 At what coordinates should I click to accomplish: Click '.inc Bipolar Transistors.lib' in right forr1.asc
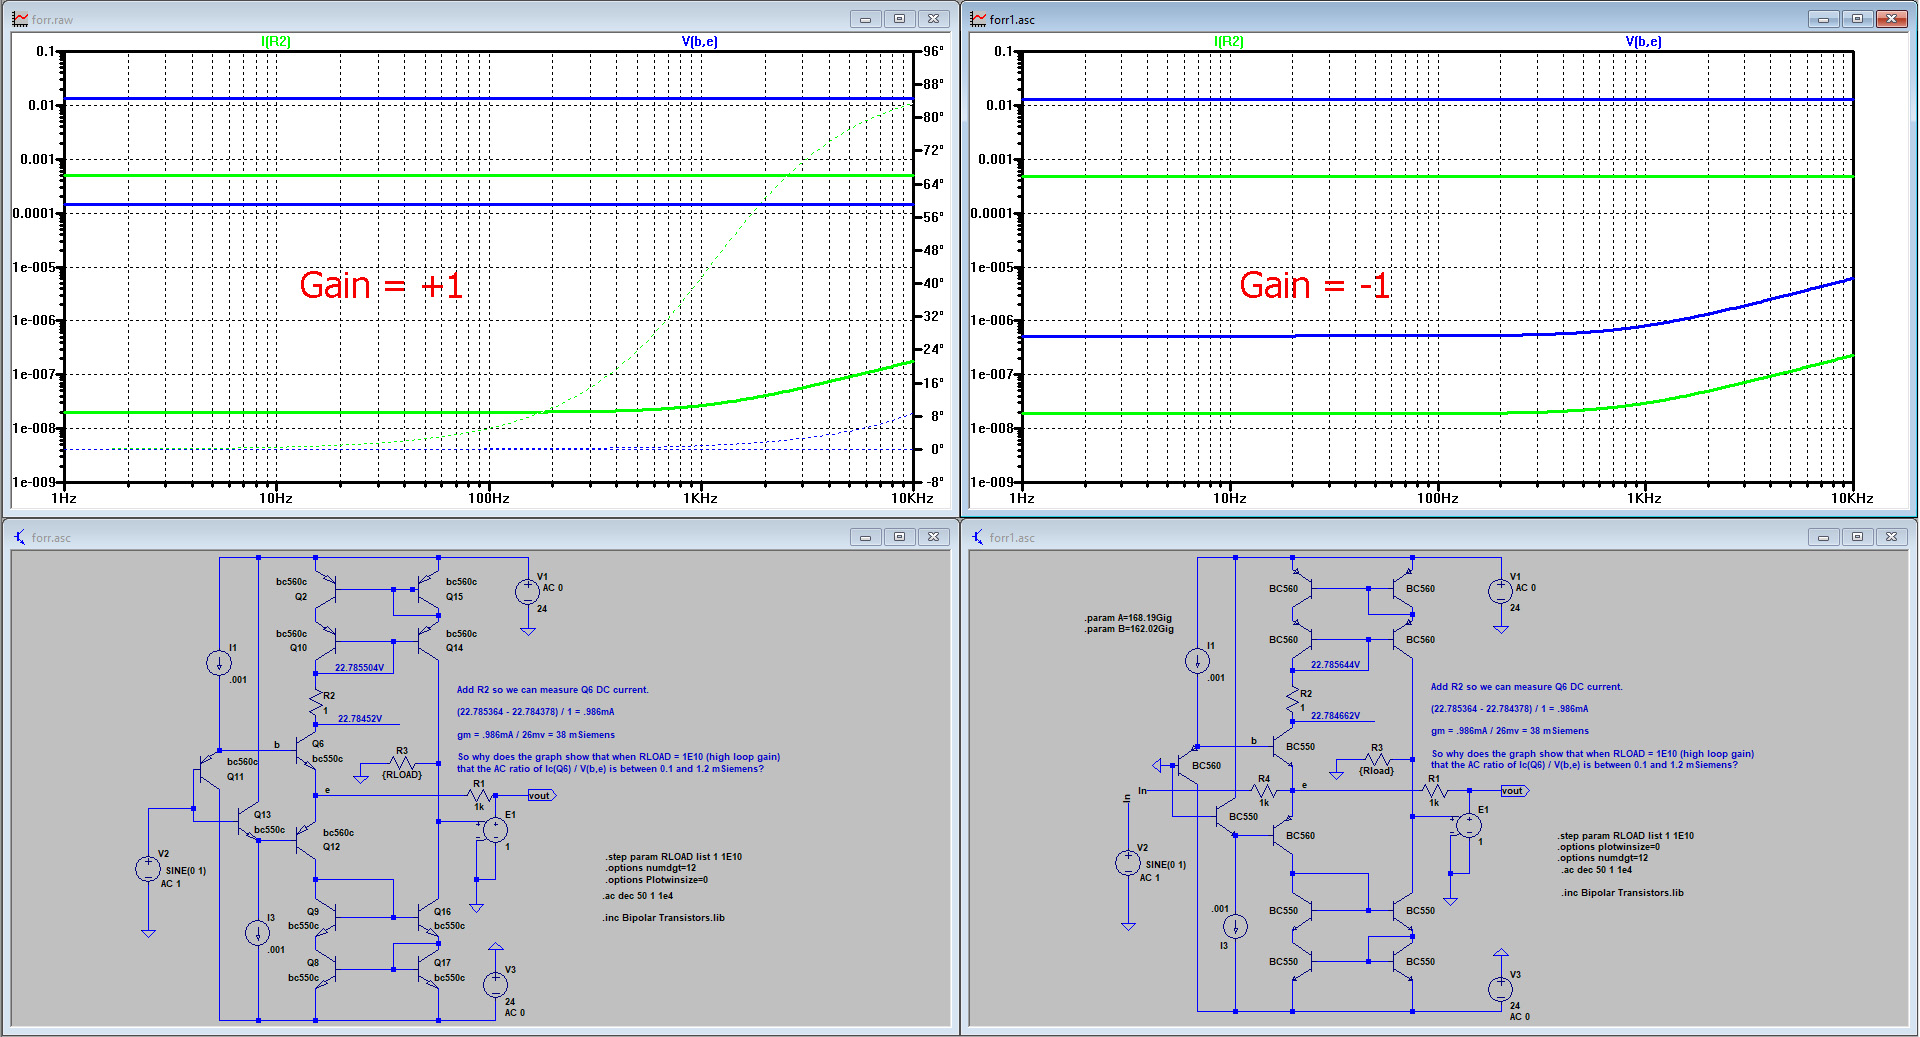pos(1622,893)
